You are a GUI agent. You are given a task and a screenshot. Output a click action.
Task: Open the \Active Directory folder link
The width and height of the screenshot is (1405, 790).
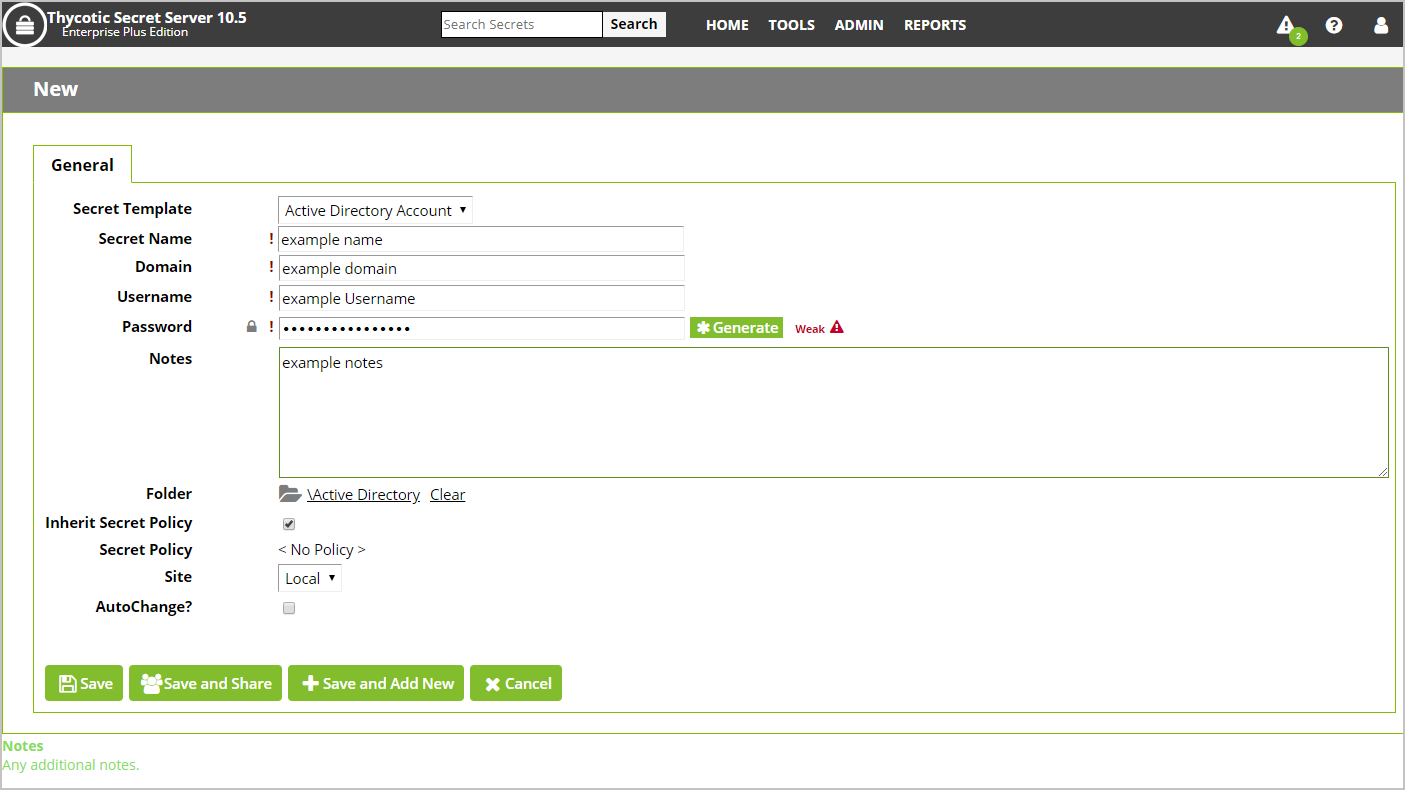364,495
